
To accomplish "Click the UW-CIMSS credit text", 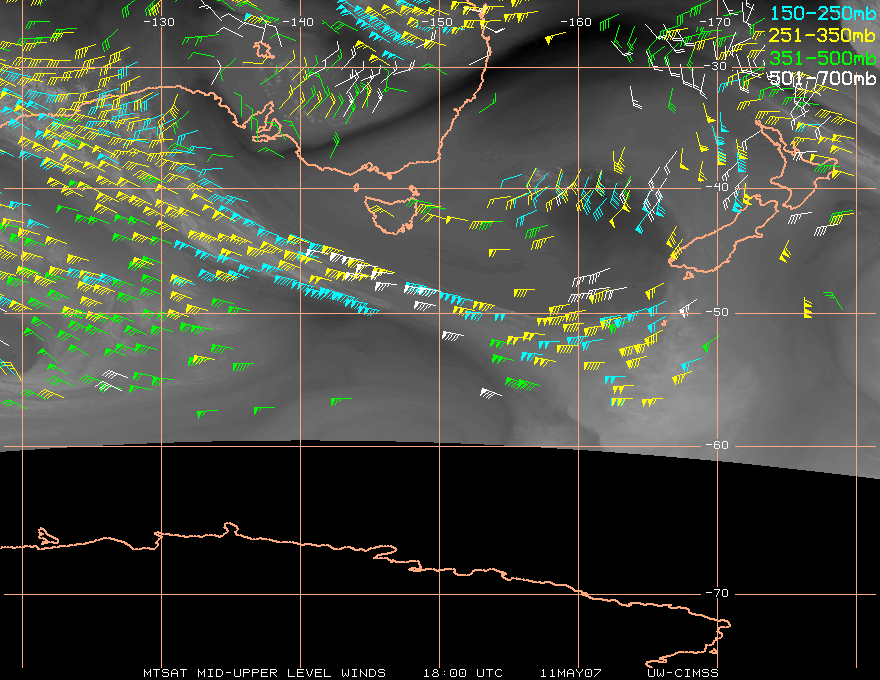I will pos(683,673).
